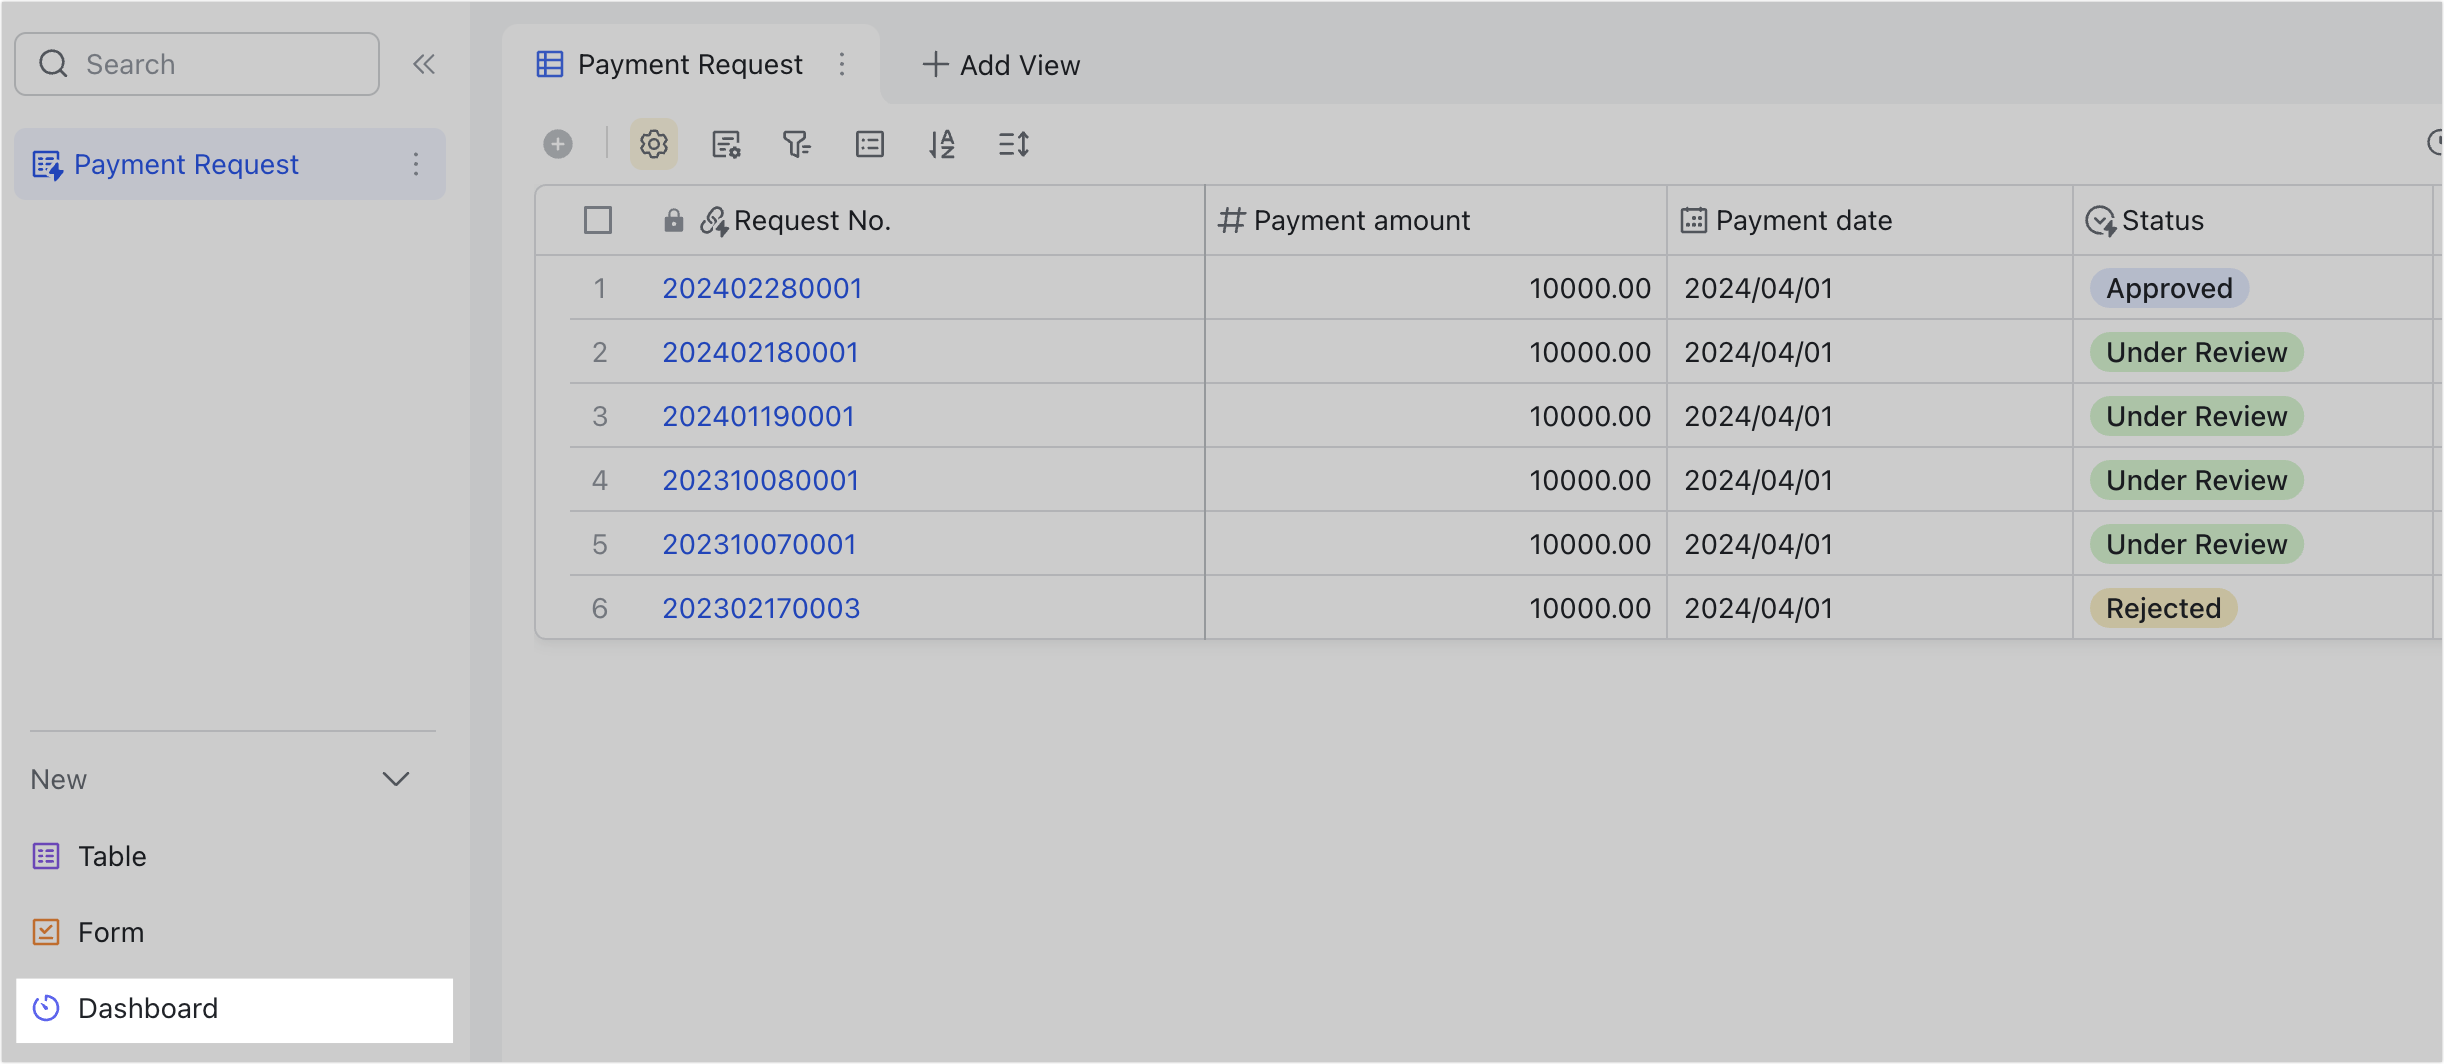Open Payment Request view options menu
Image resolution: width=2444 pixels, height=1064 pixels.
point(842,64)
